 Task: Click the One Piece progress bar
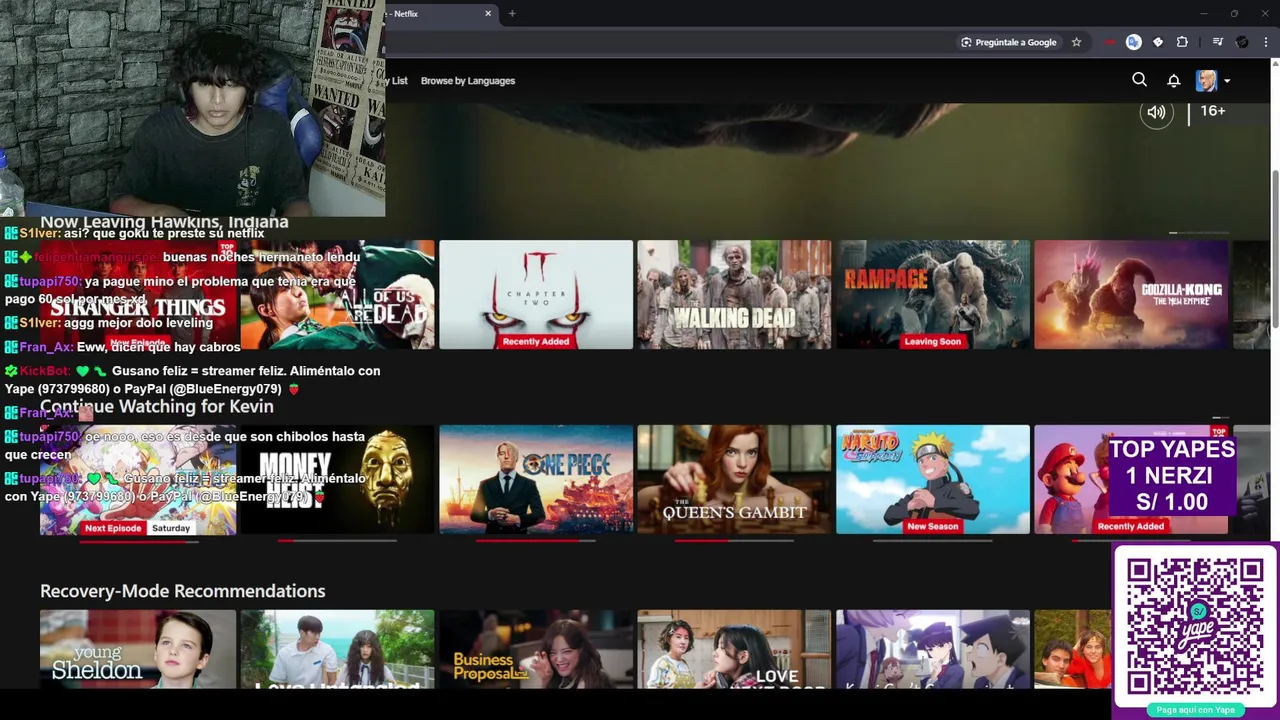[x=536, y=541]
